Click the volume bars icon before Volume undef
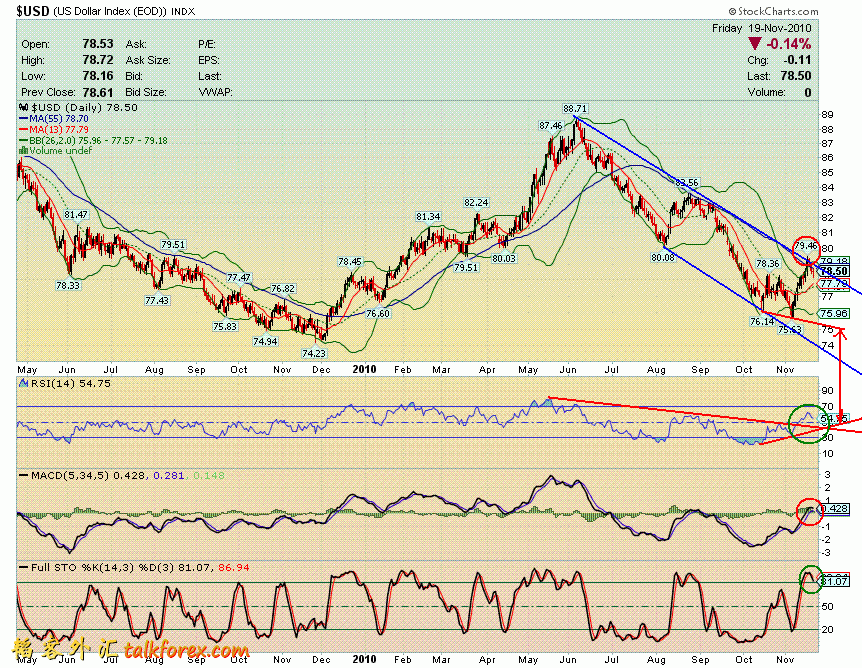Viewport: 862px width, 668px height. tap(24, 151)
